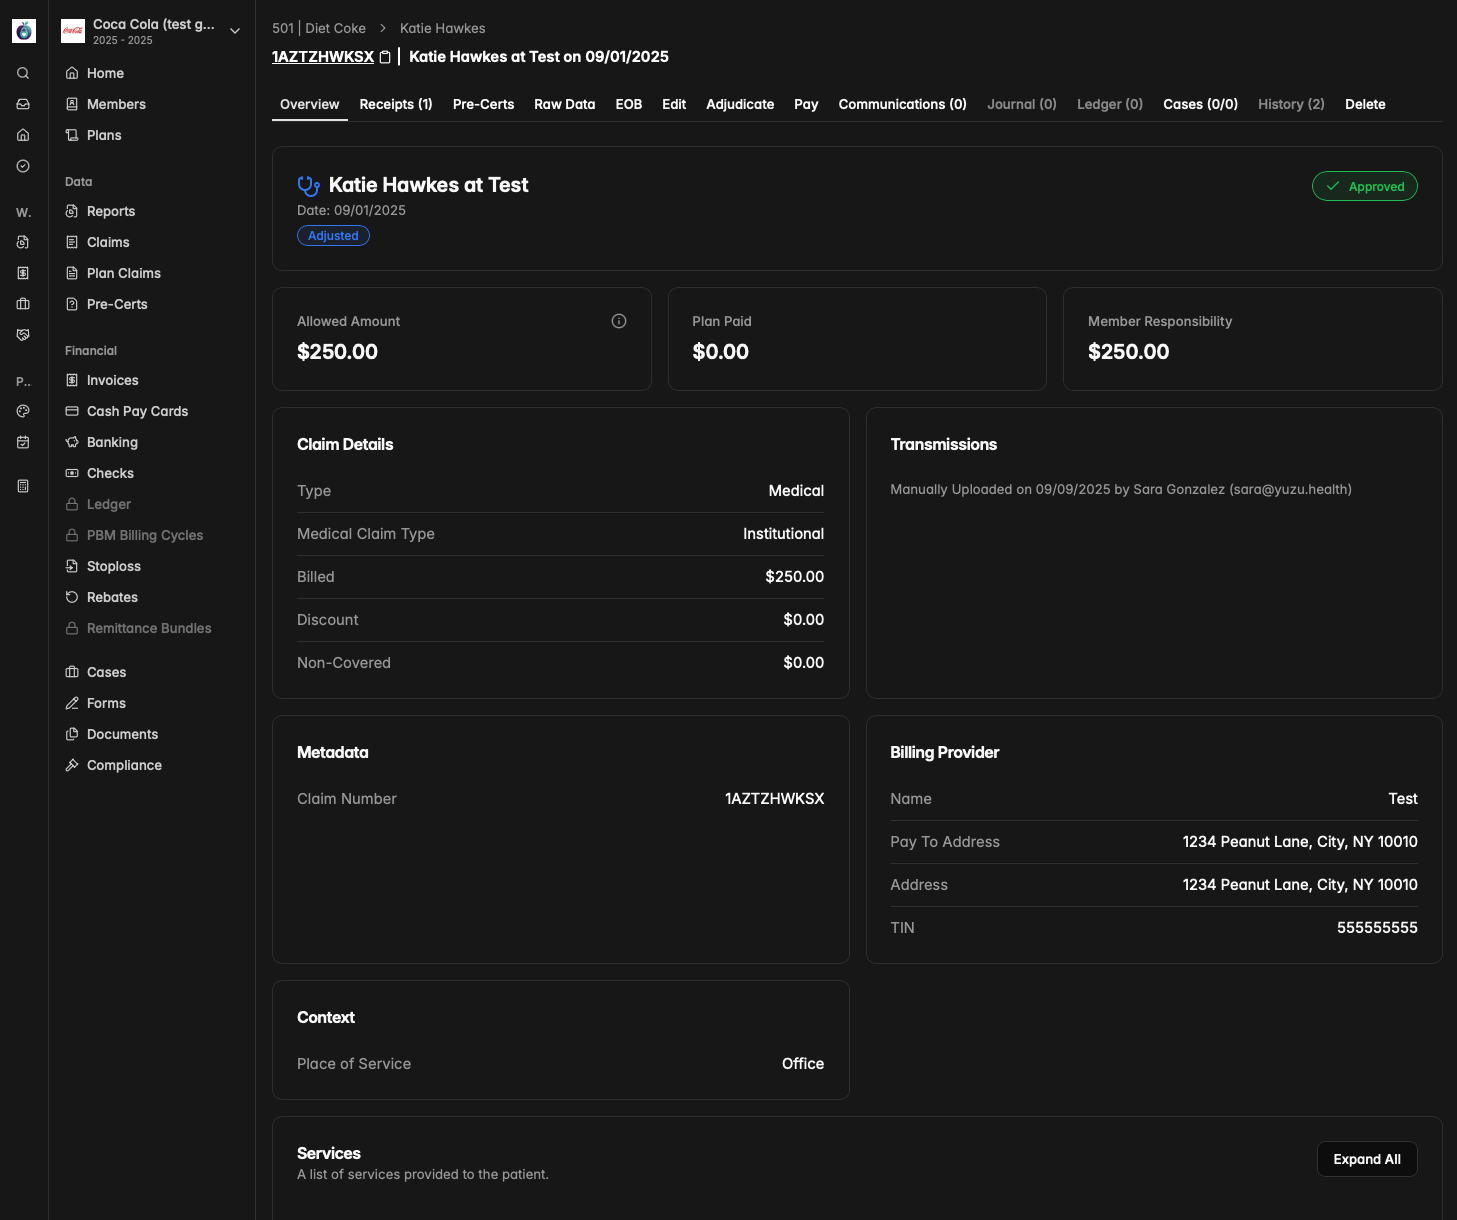Click the check-circle icon in the narrow rail

23,166
